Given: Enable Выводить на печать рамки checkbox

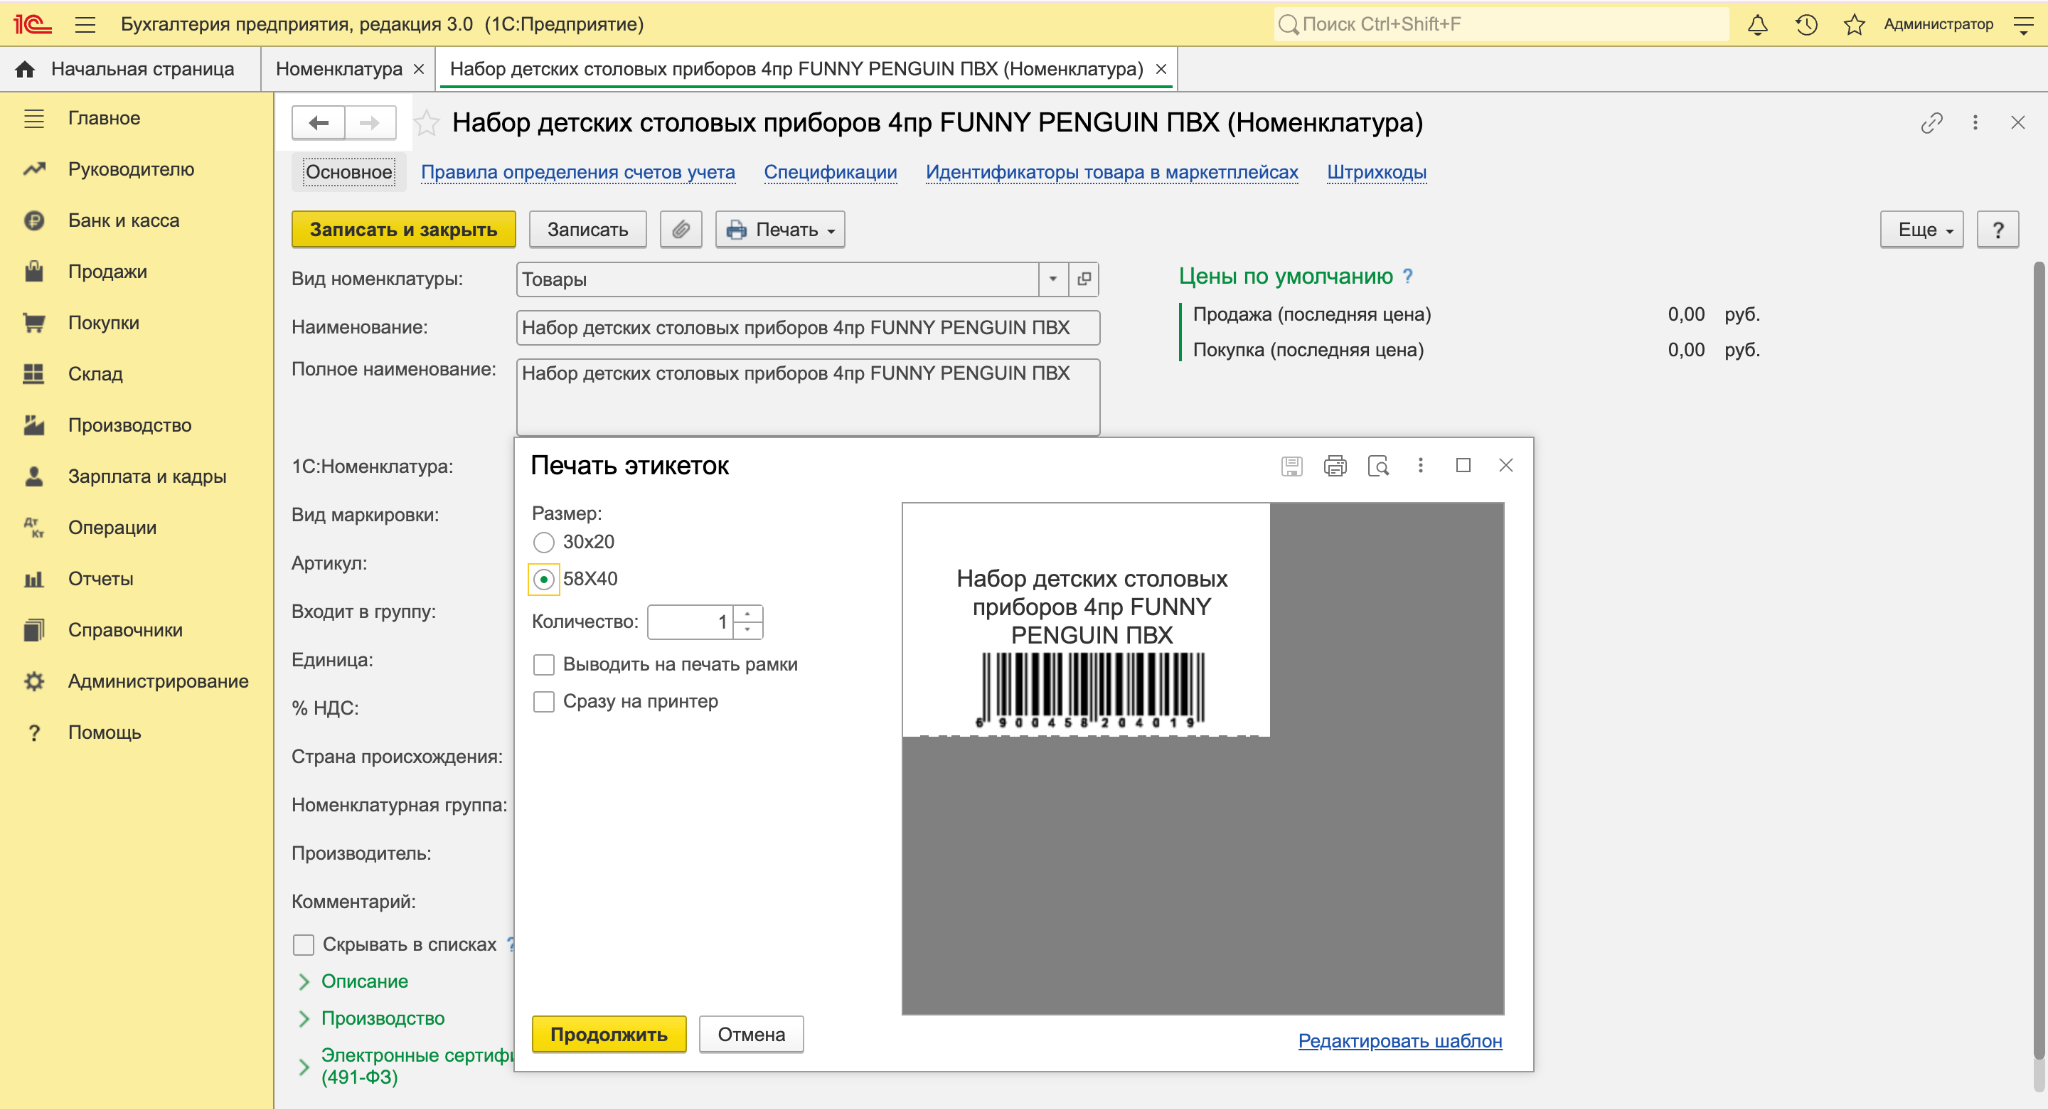Looking at the screenshot, I should [544, 665].
